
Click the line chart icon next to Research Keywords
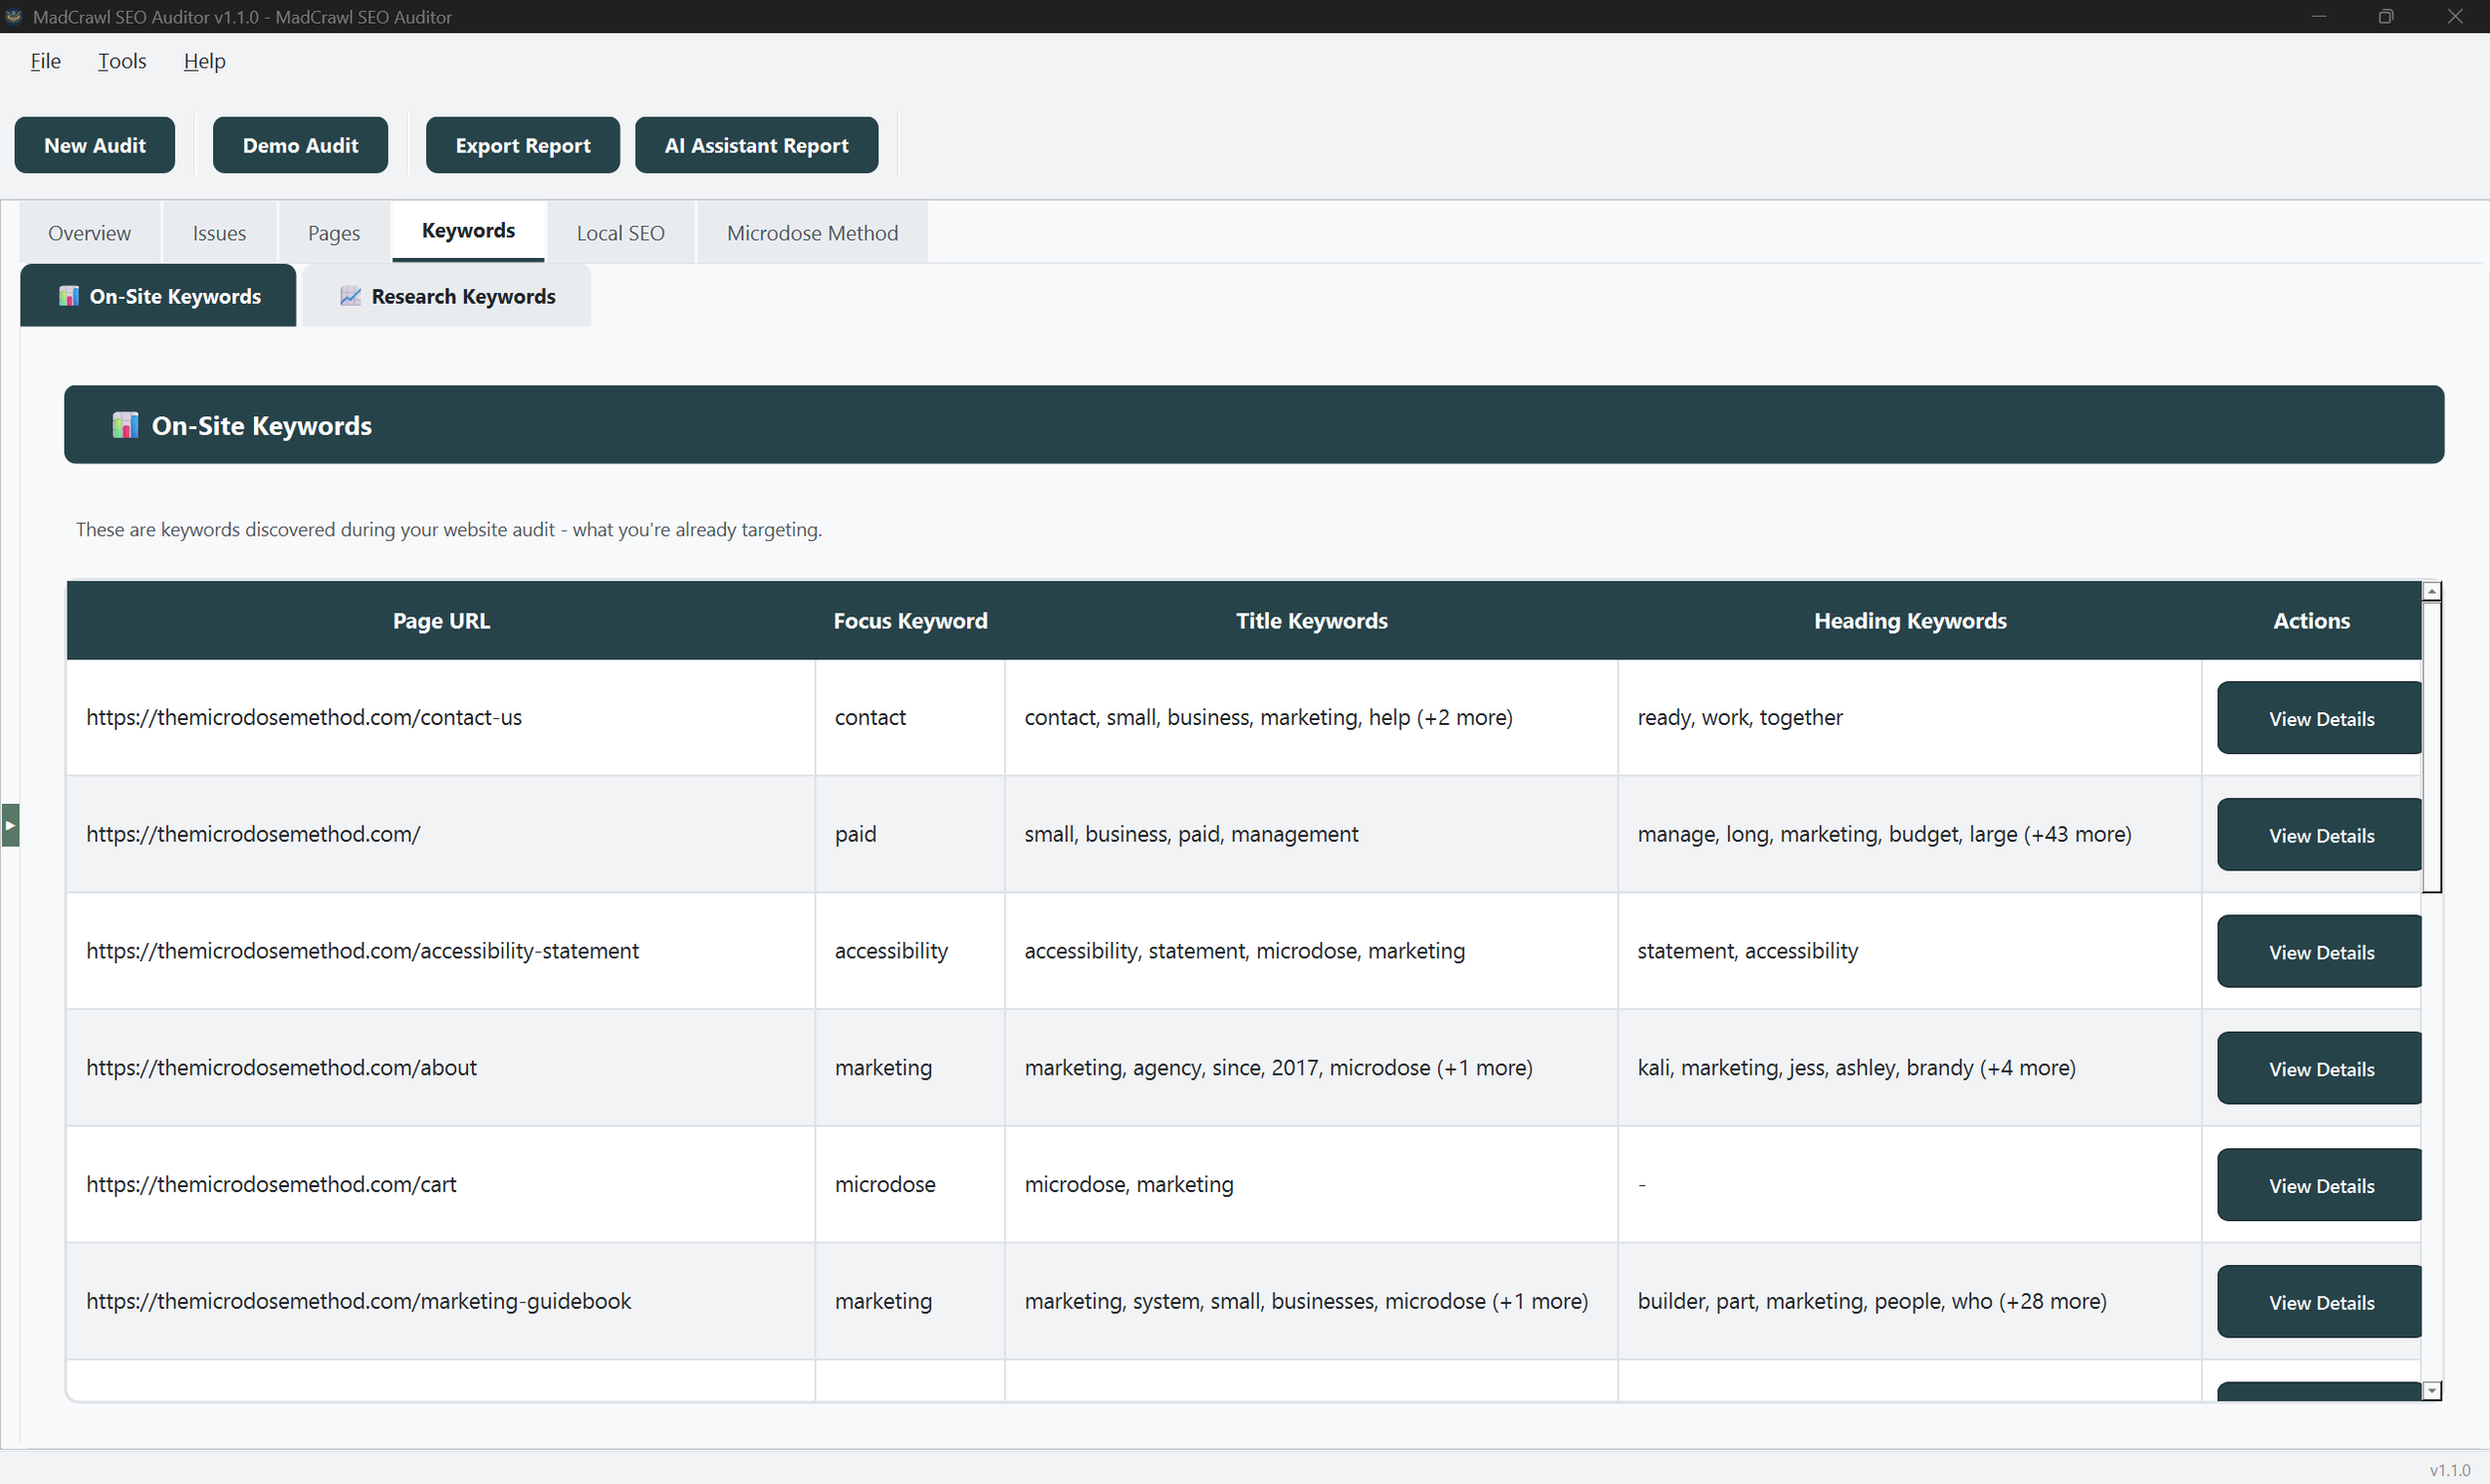(349, 295)
